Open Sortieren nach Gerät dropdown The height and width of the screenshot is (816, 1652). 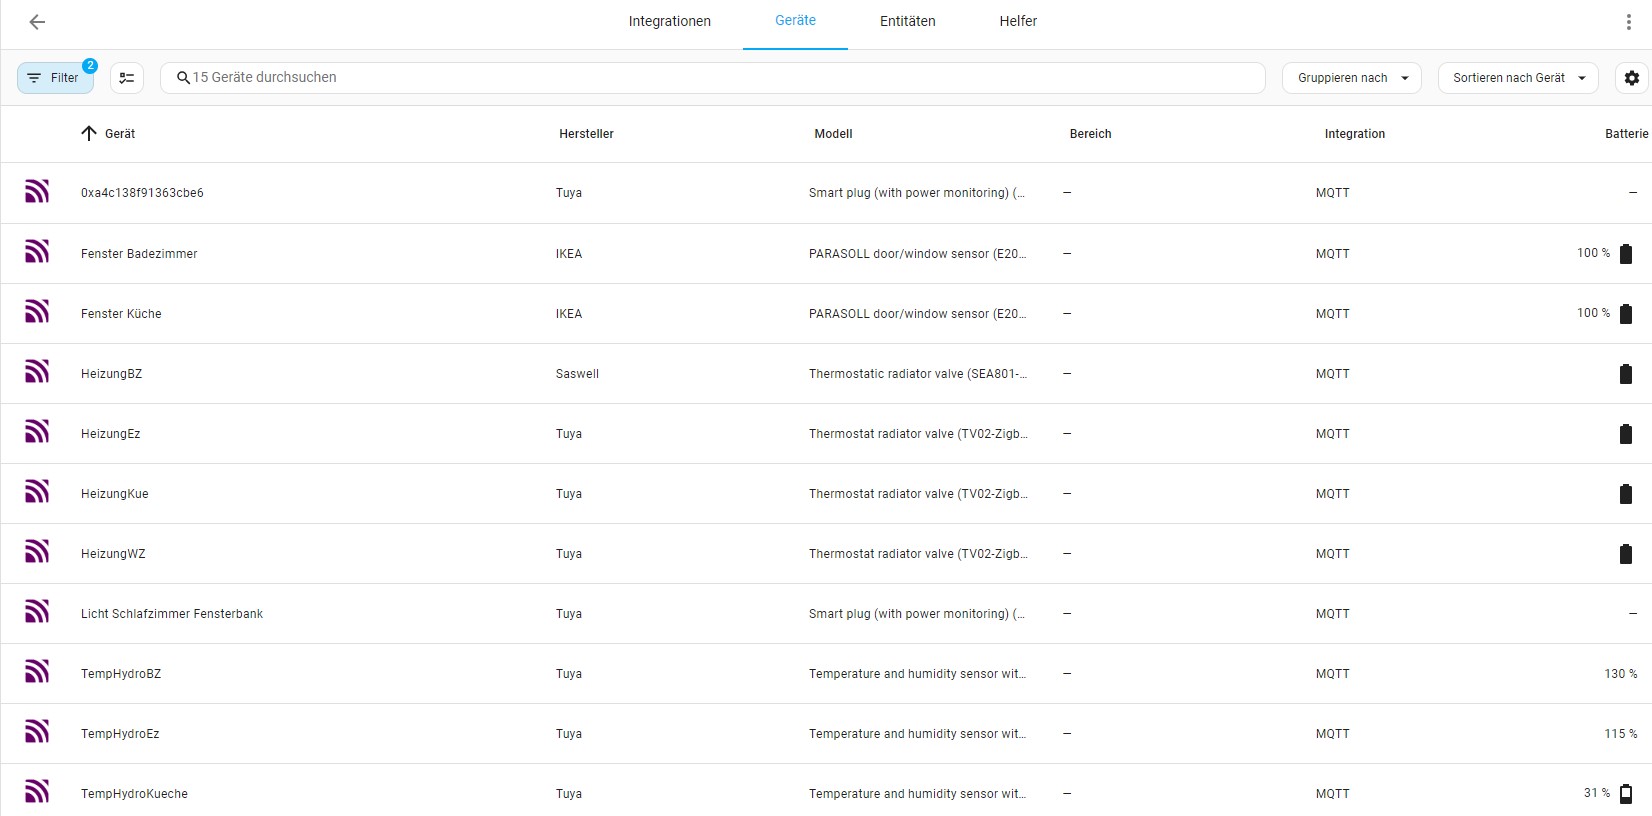pos(1518,78)
